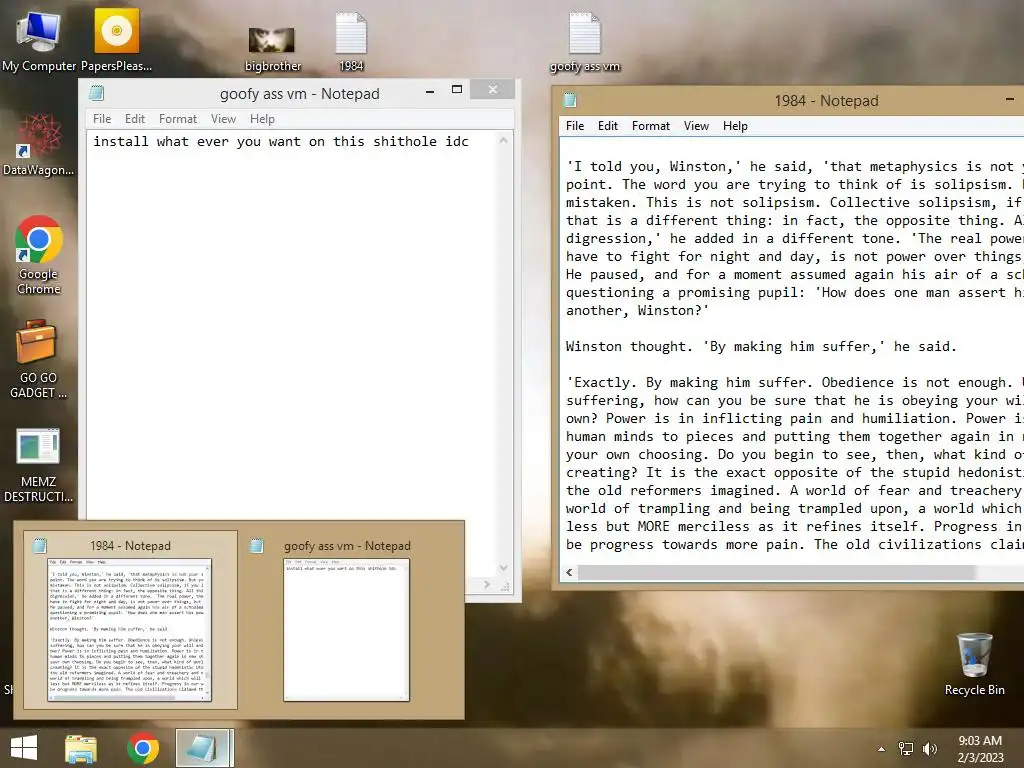Screen dimensions: 1024x768
Task: Open Edit menu in goofy ass vm Notepad
Action: coord(135,119)
